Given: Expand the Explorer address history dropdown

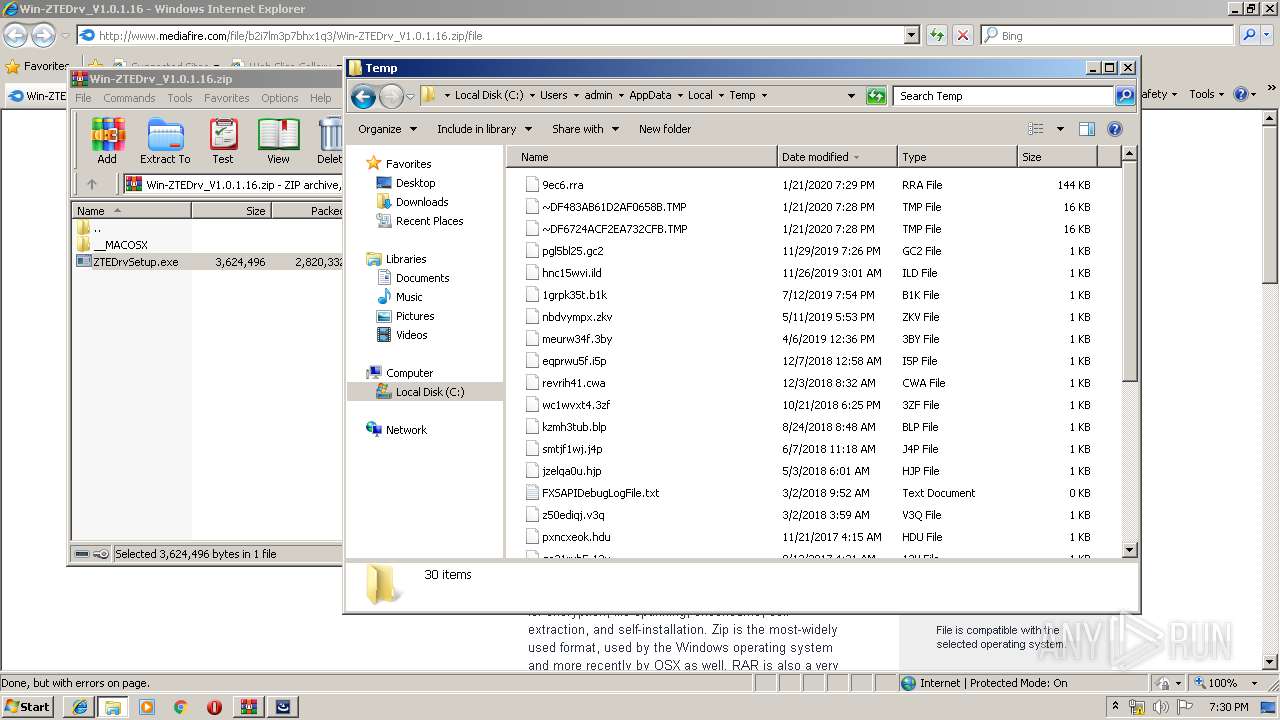Looking at the screenshot, I should (x=851, y=96).
